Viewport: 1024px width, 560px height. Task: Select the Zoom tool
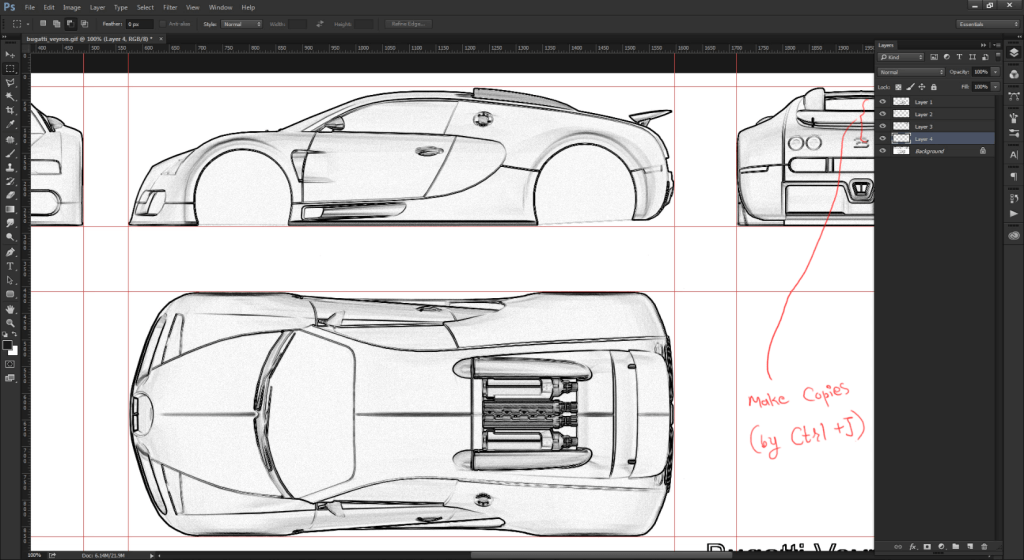[10, 323]
